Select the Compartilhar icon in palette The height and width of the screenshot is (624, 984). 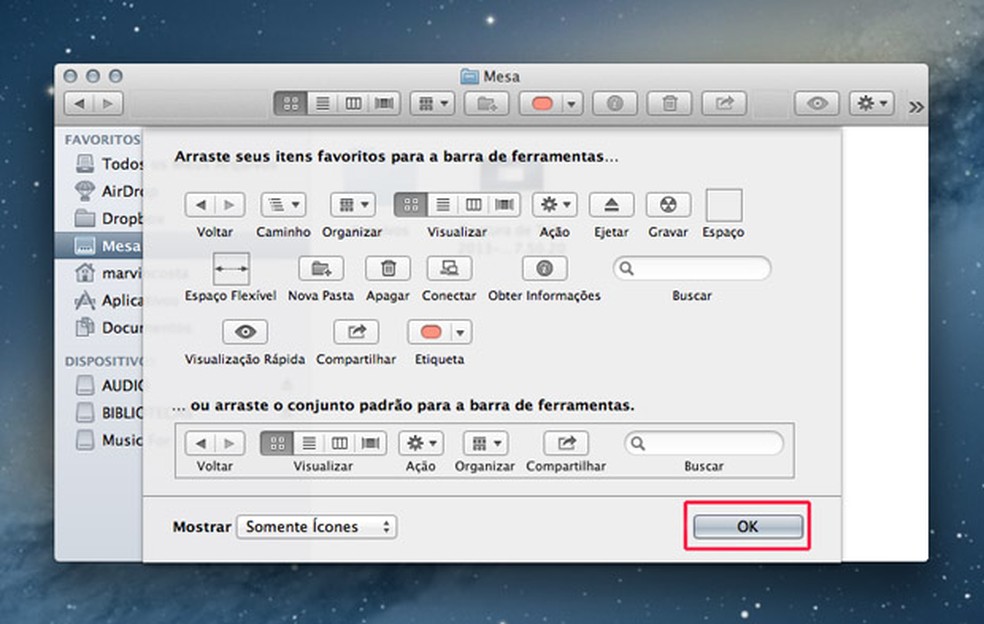[x=356, y=332]
